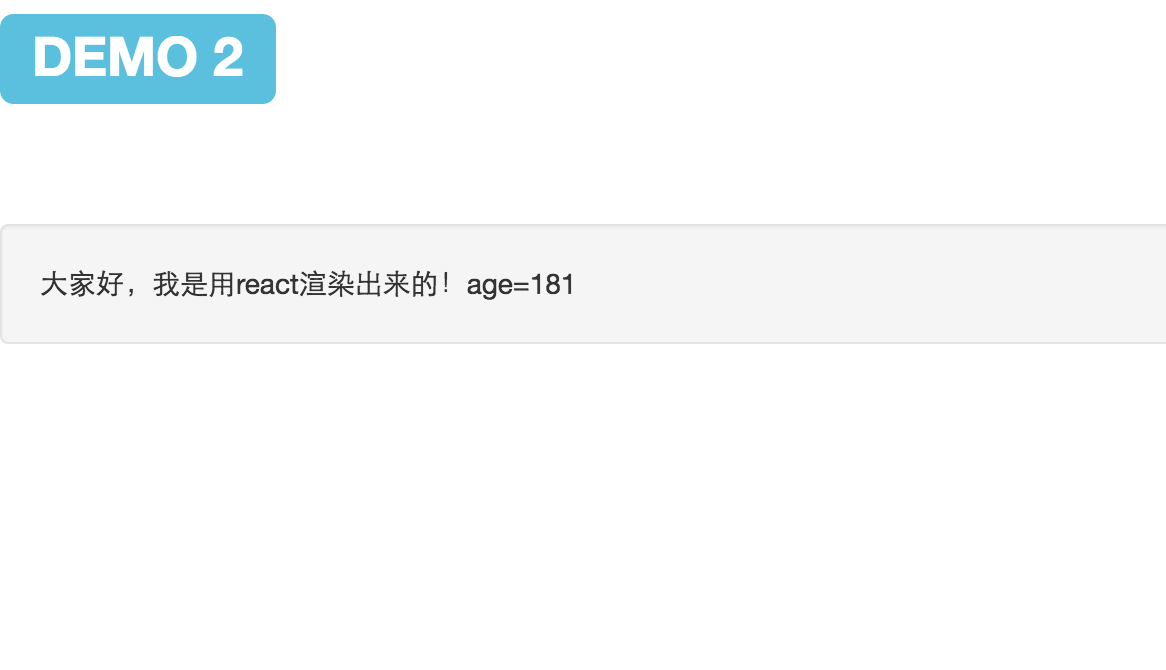Click the characters 出来的 in the sentence
The width and height of the screenshot is (1166, 670).
tap(397, 285)
